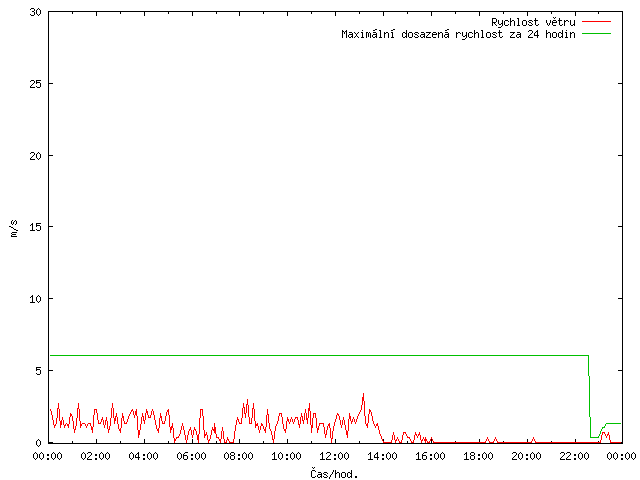
Task: Click the 'Maximální dosažená rychlost za 24 hodin' legend label
Action: (x=458, y=34)
